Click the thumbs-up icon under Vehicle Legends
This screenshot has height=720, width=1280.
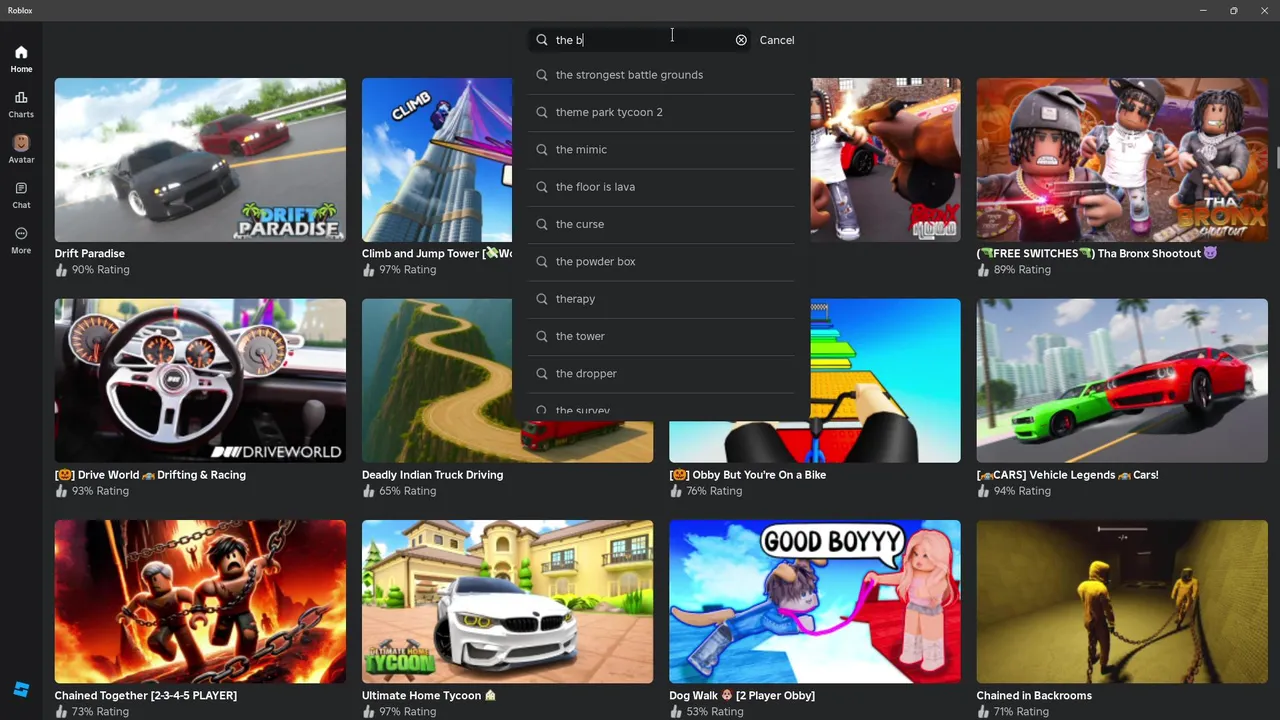(x=984, y=491)
